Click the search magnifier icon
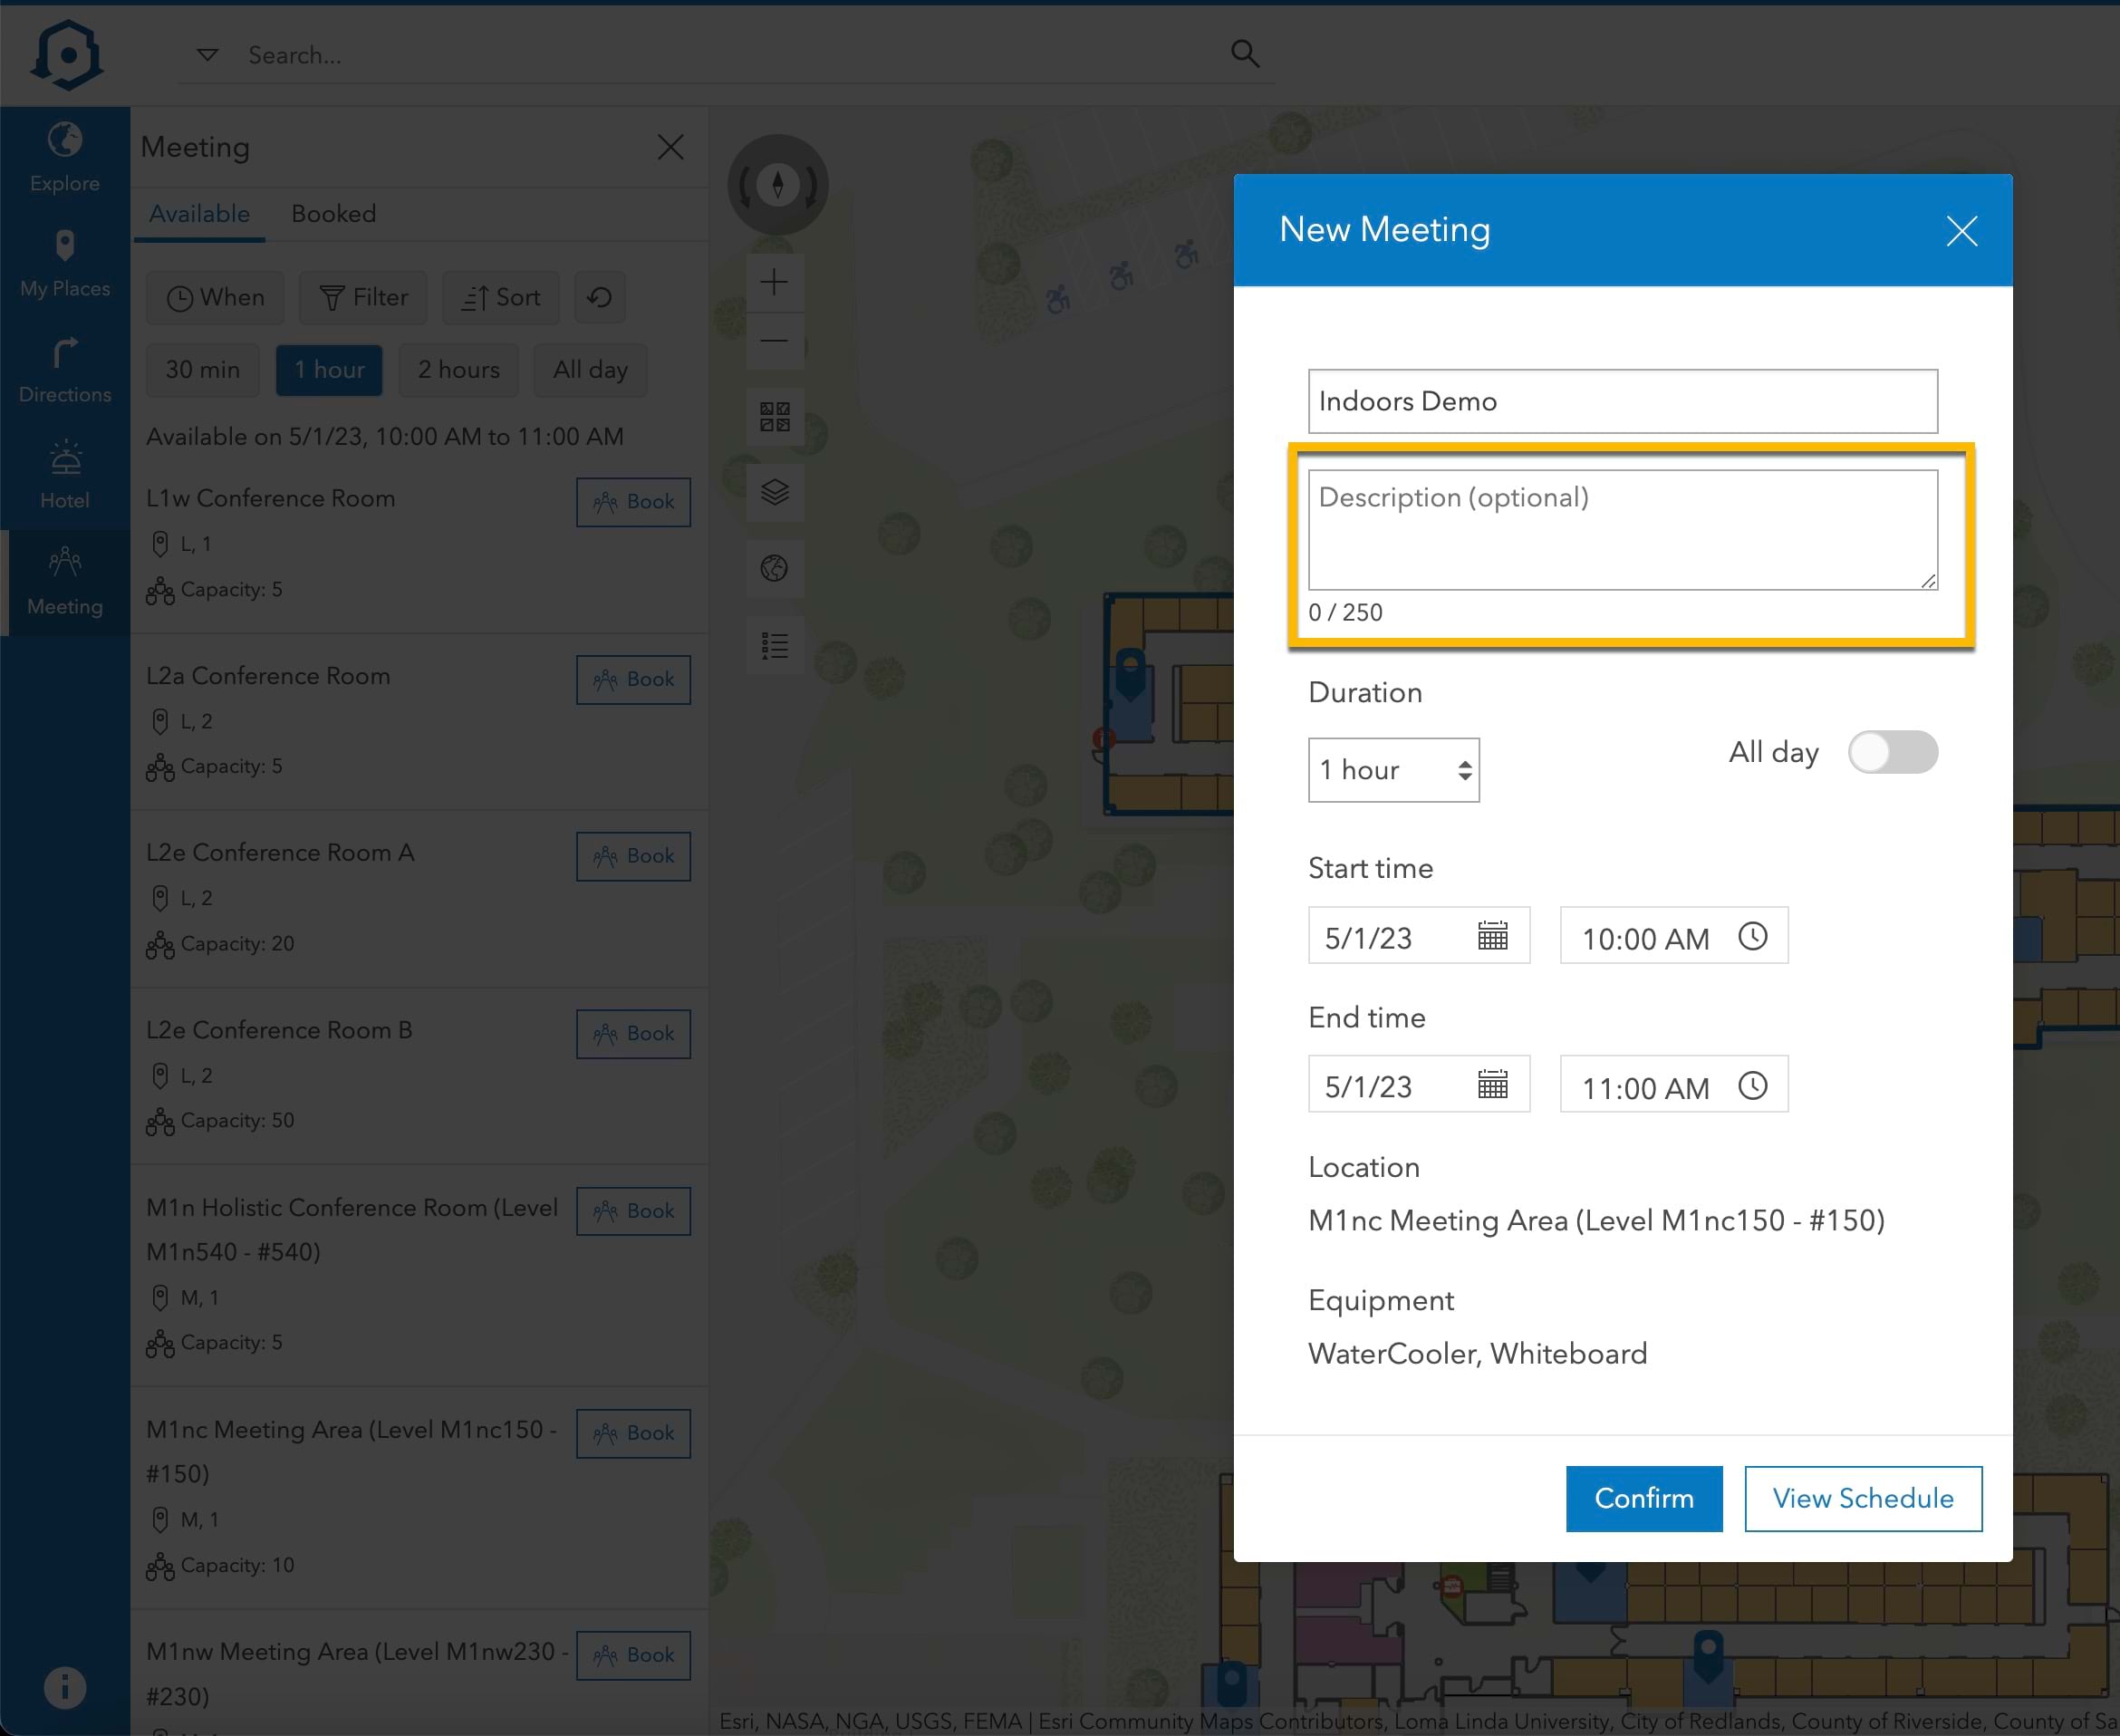Image resolution: width=2120 pixels, height=1736 pixels. [x=1244, y=54]
